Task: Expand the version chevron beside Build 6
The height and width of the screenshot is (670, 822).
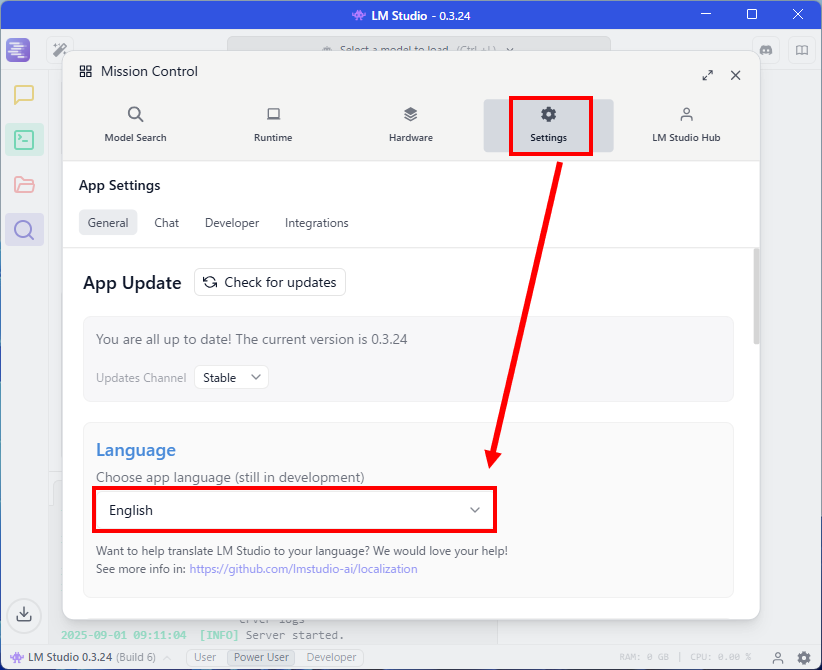Action: [x=167, y=657]
